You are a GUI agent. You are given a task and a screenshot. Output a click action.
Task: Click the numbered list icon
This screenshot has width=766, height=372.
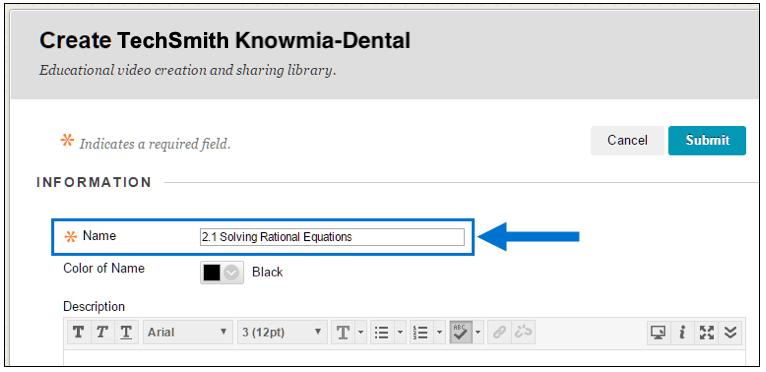pyautogui.click(x=421, y=333)
